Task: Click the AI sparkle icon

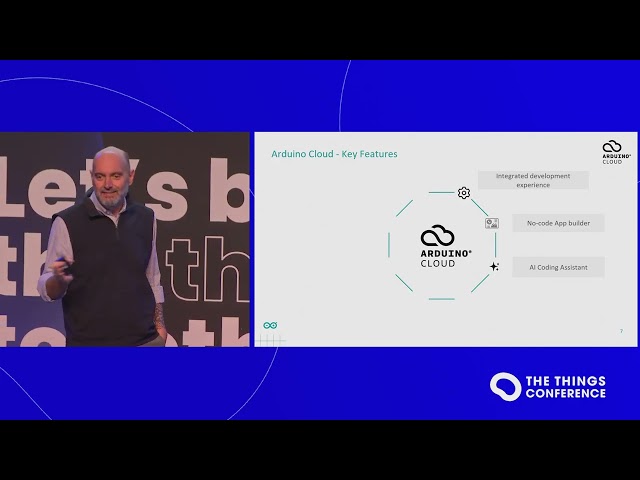Action: (494, 267)
